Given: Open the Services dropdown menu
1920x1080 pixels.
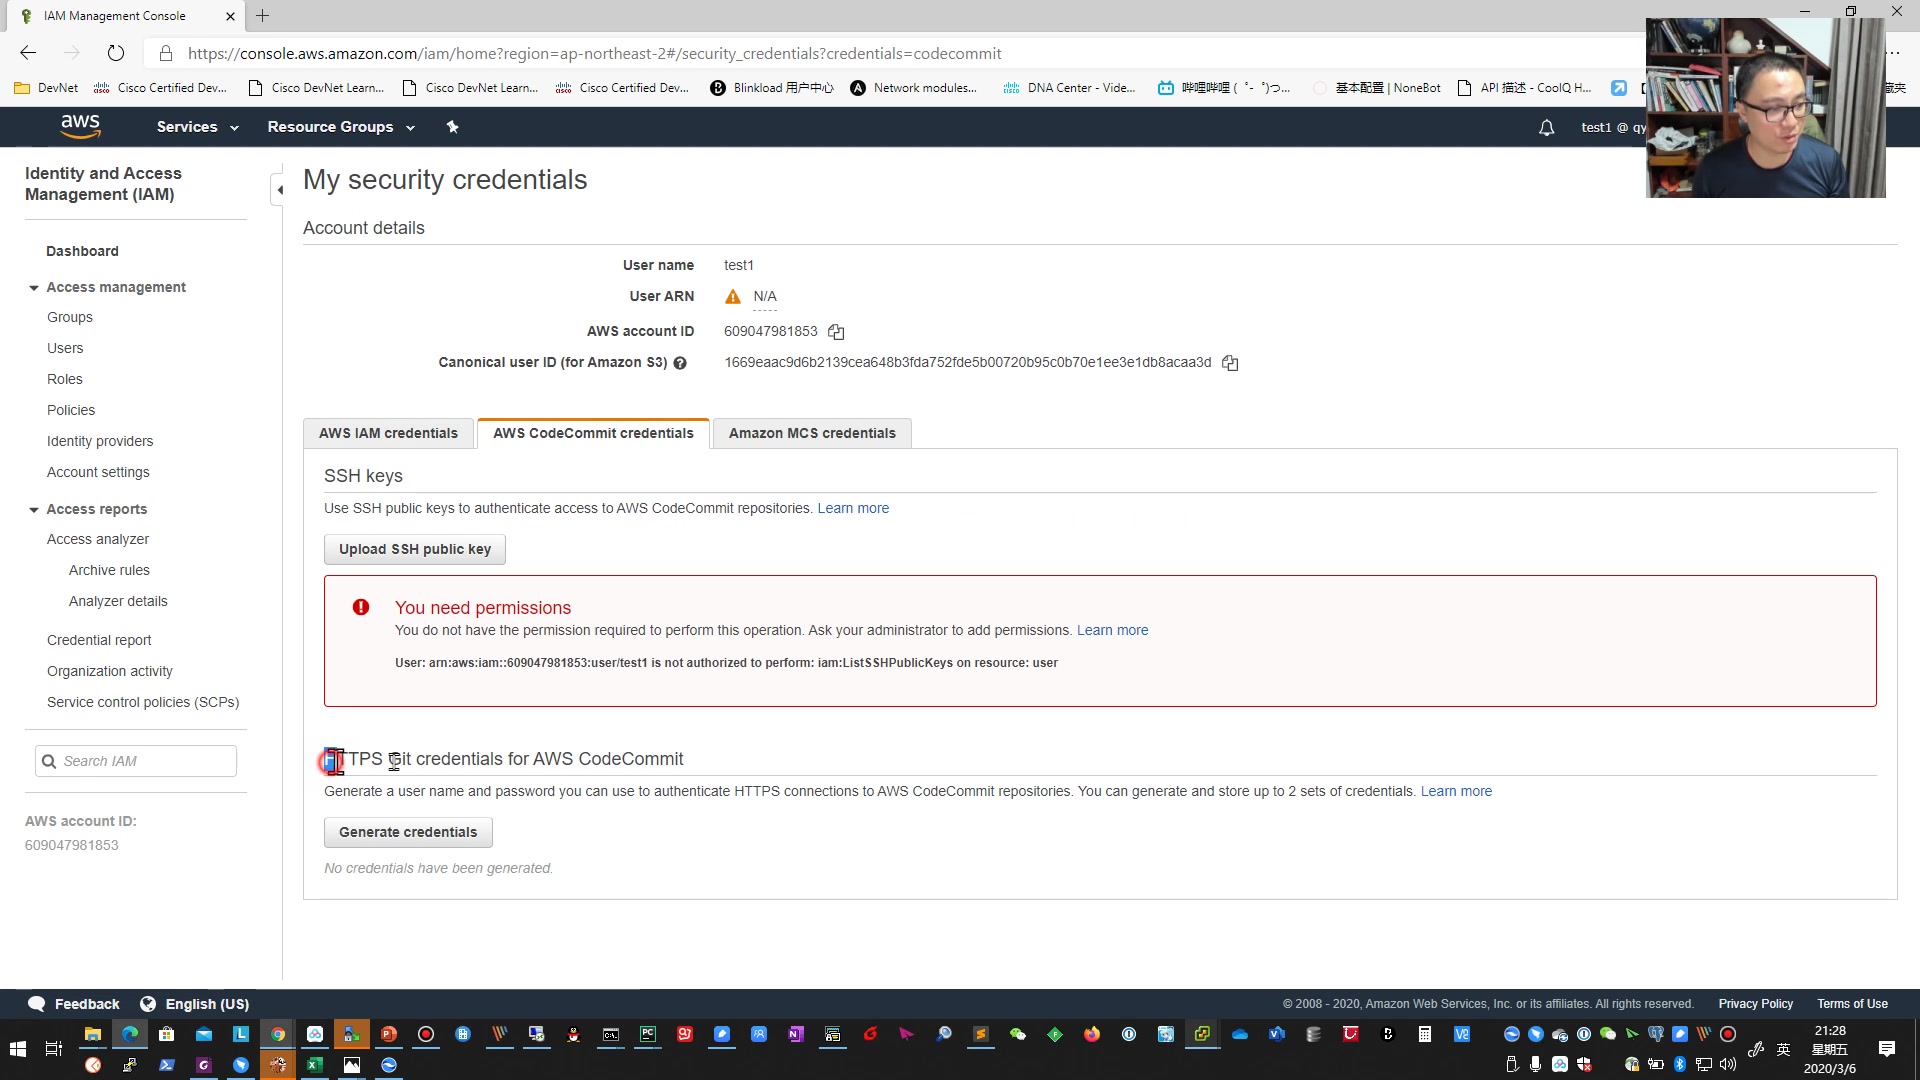Looking at the screenshot, I should click(x=197, y=127).
